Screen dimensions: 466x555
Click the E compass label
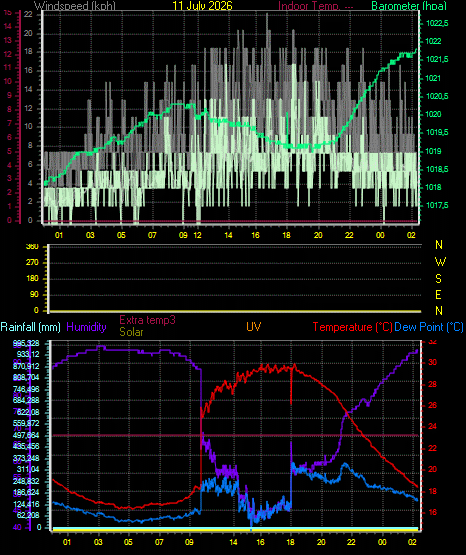(438, 295)
